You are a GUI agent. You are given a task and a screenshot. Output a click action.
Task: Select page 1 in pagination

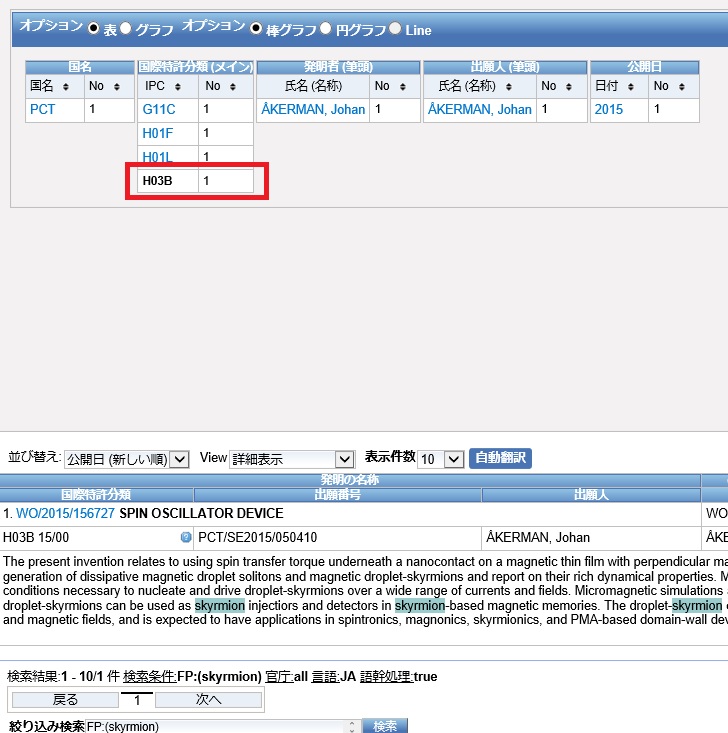(x=137, y=700)
